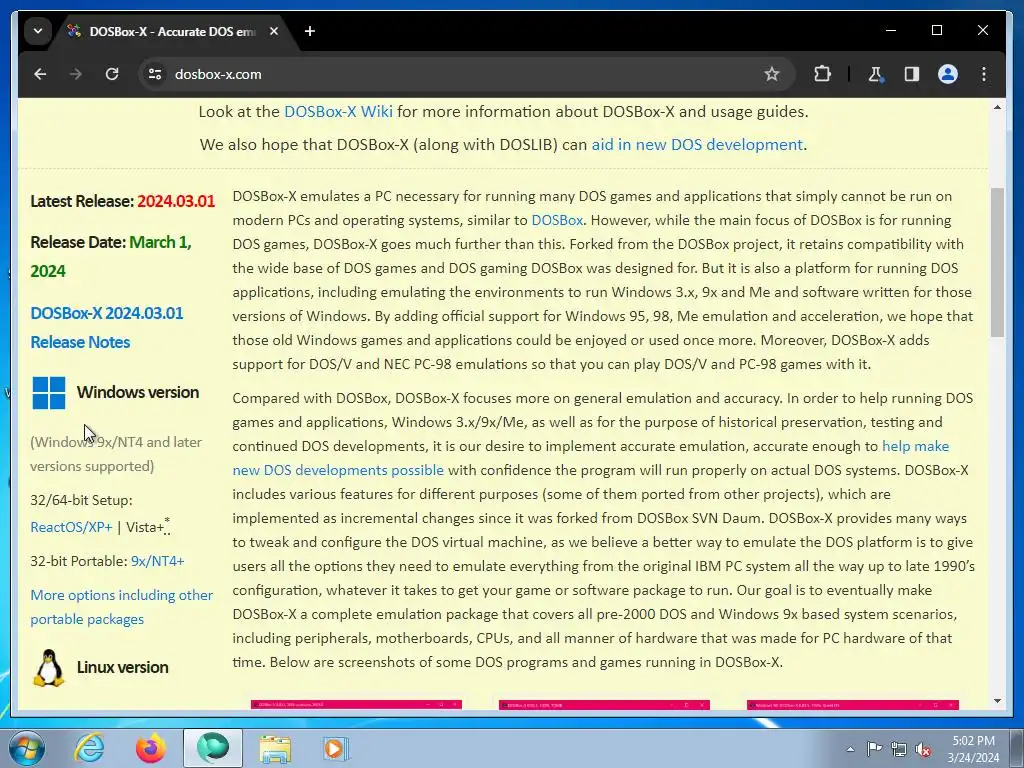1024x768 pixels.
Task: Click the active browser taskbar button
Action: point(213,748)
